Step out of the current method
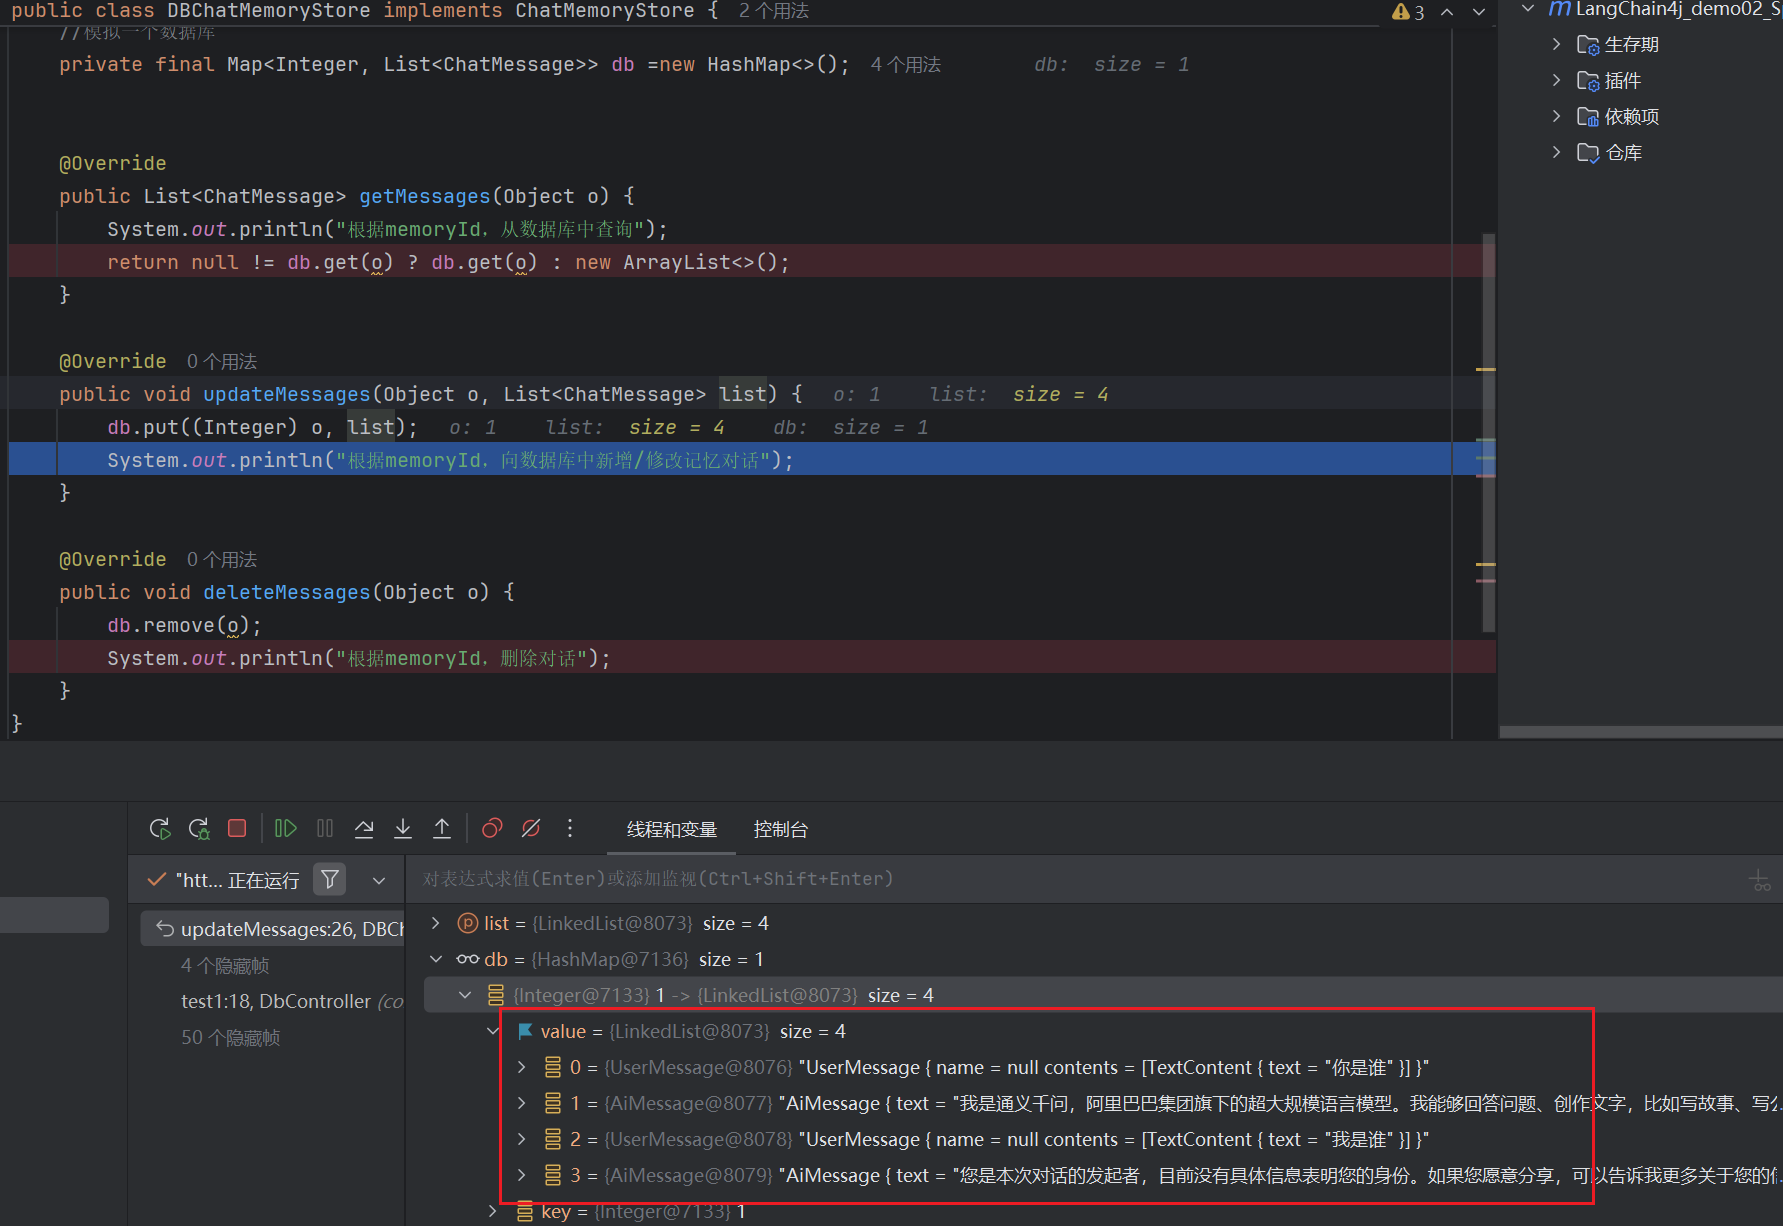Screen dimensions: 1783x1226 click(442, 829)
